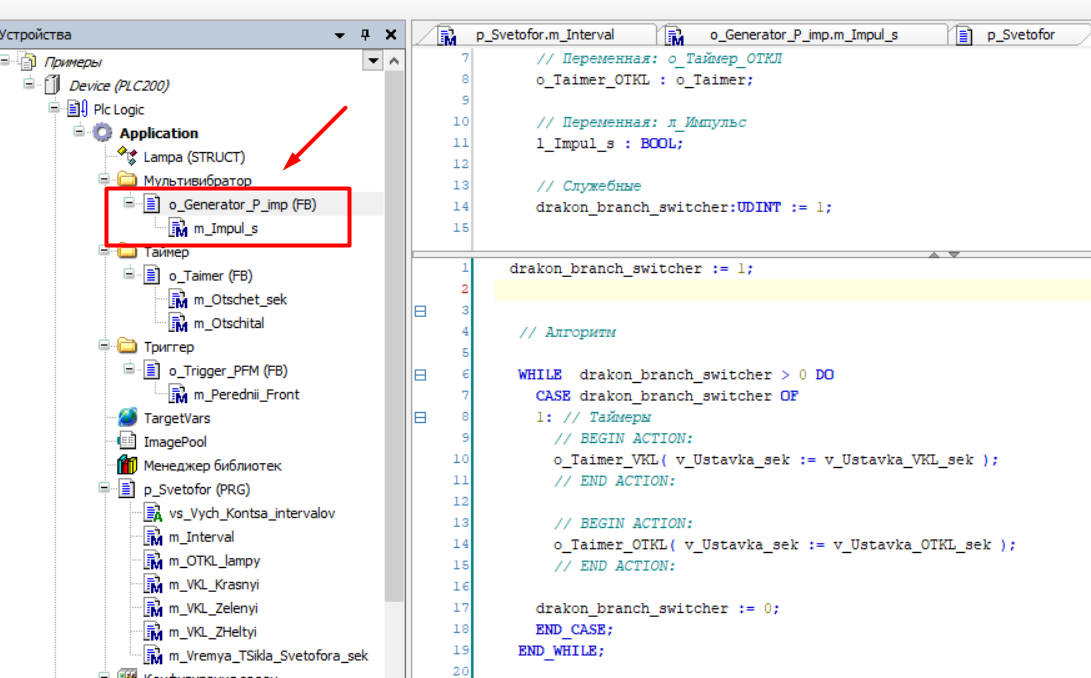Click the ImagePool icon
The width and height of the screenshot is (1091, 678).
click(x=127, y=441)
